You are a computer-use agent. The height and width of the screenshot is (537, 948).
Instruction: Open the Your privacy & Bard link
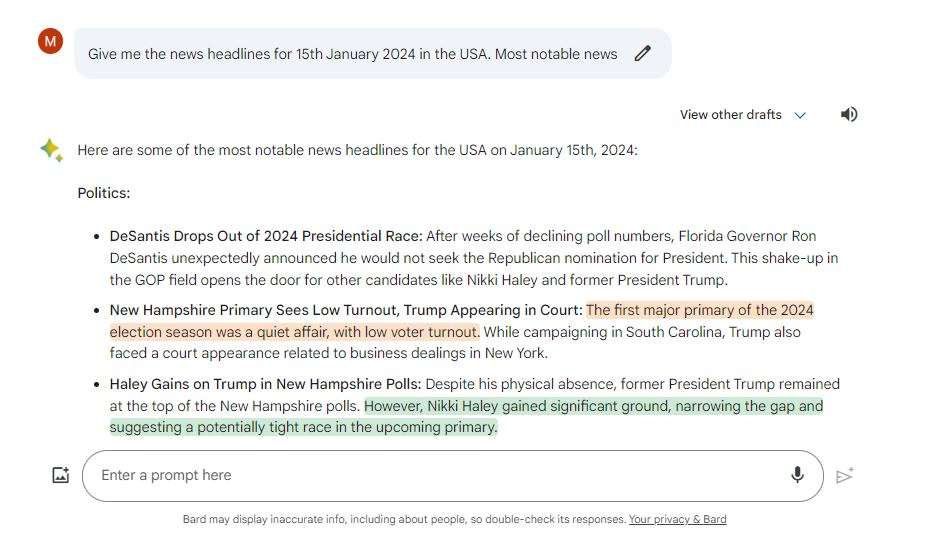(x=677, y=519)
